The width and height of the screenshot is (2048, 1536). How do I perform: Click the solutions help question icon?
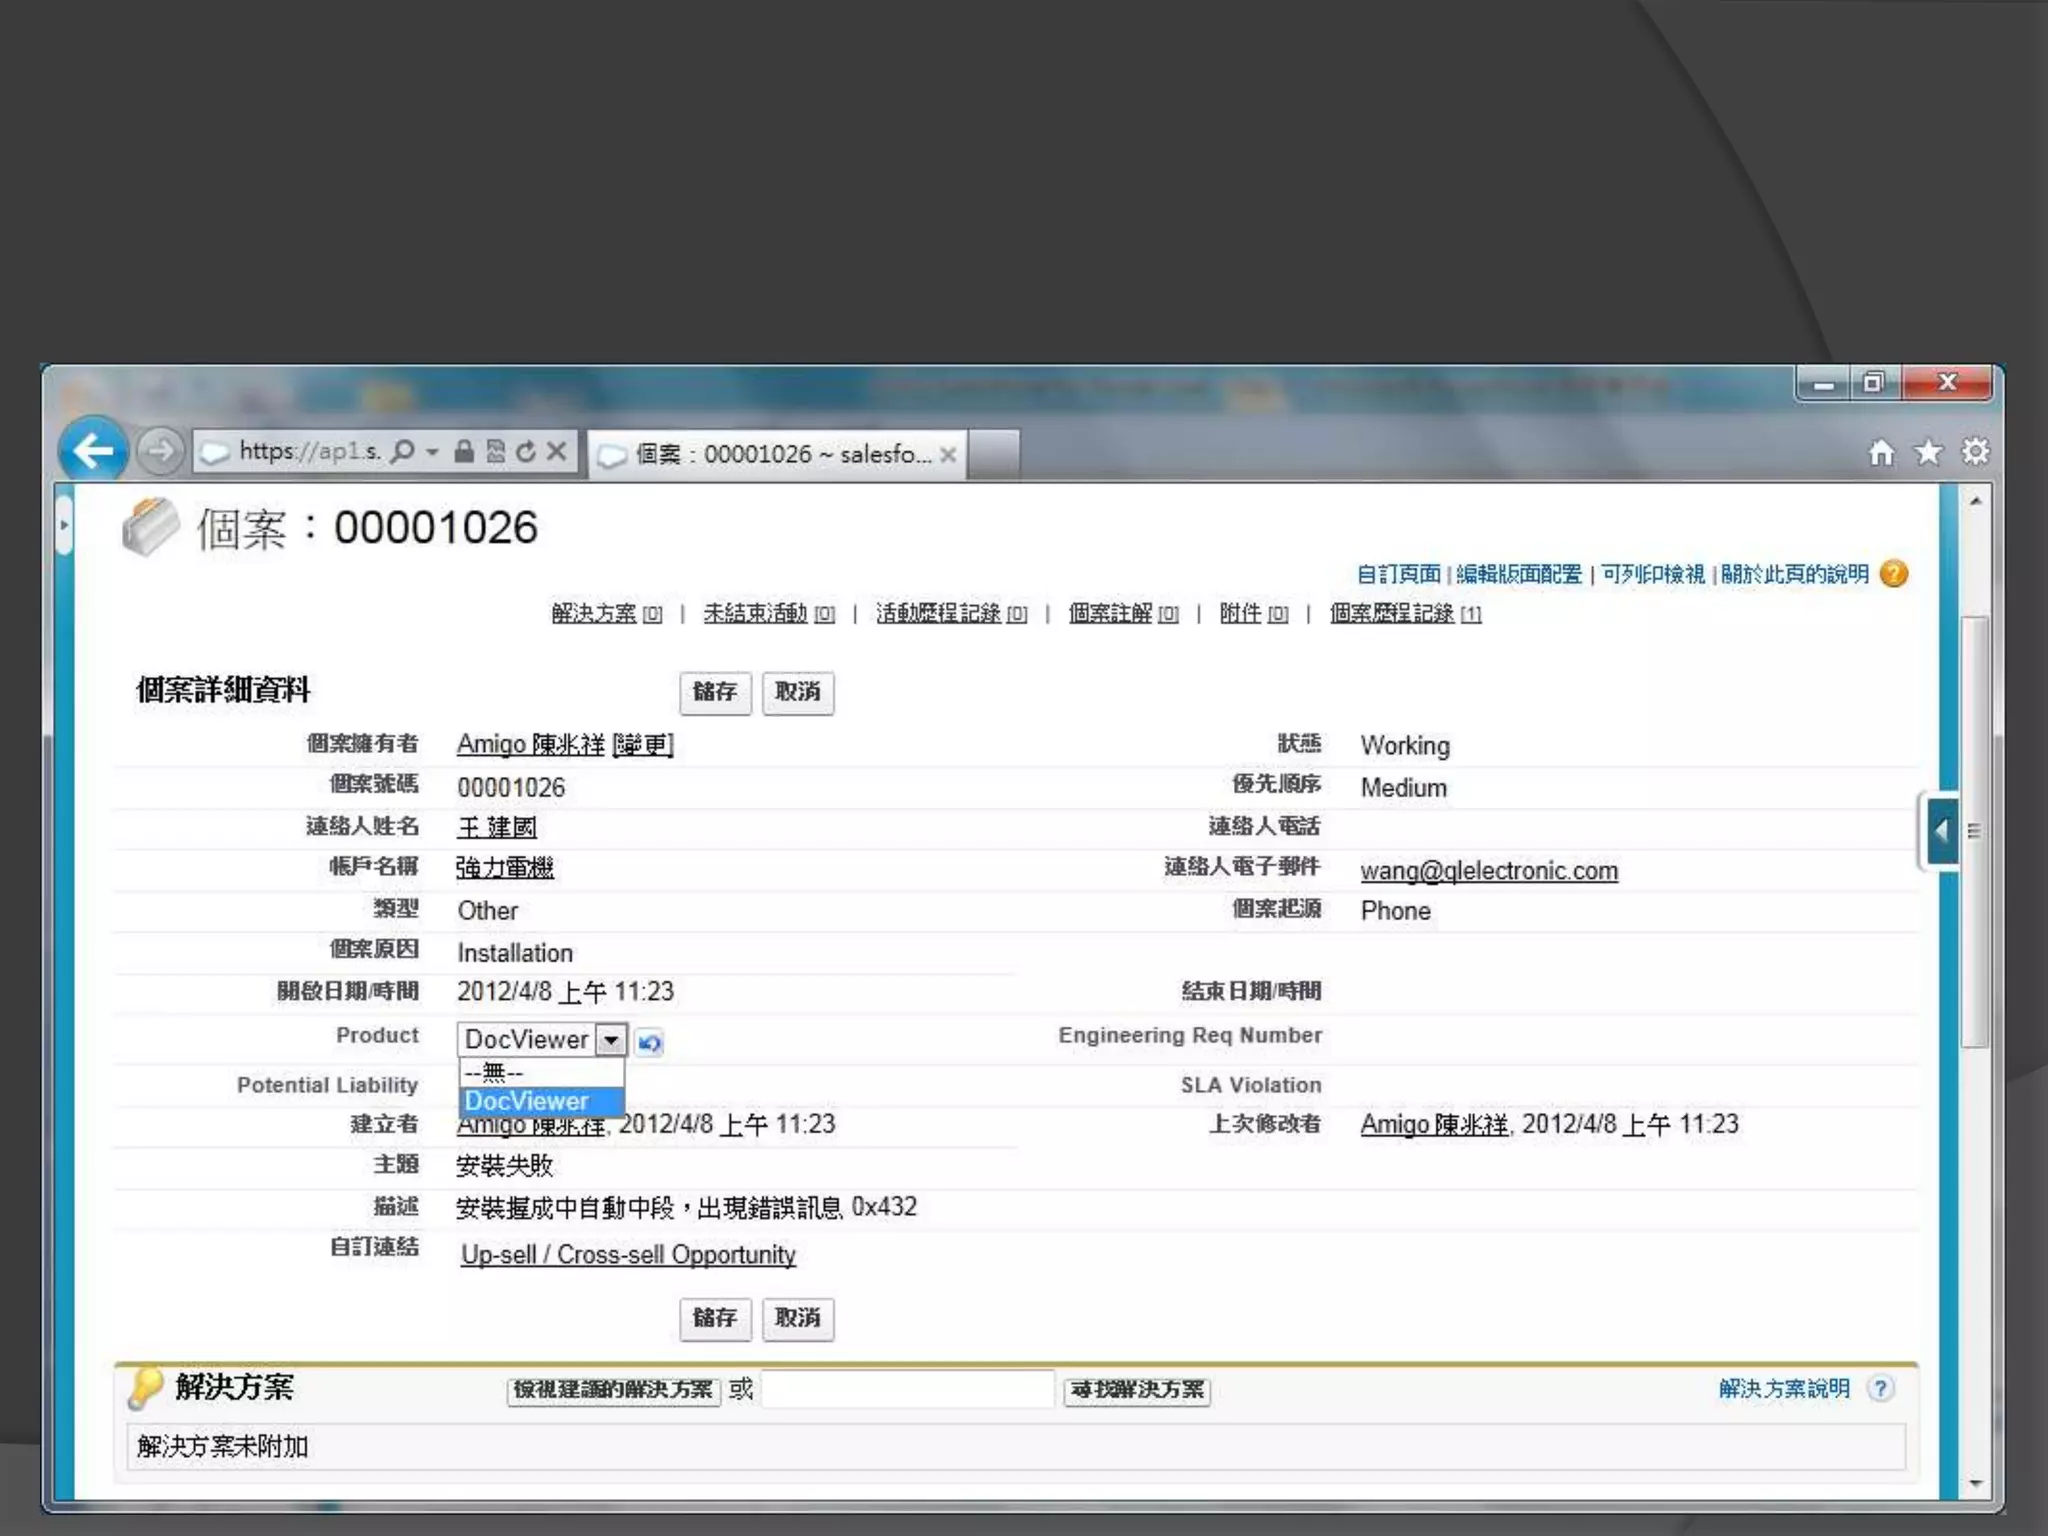coord(1881,1389)
